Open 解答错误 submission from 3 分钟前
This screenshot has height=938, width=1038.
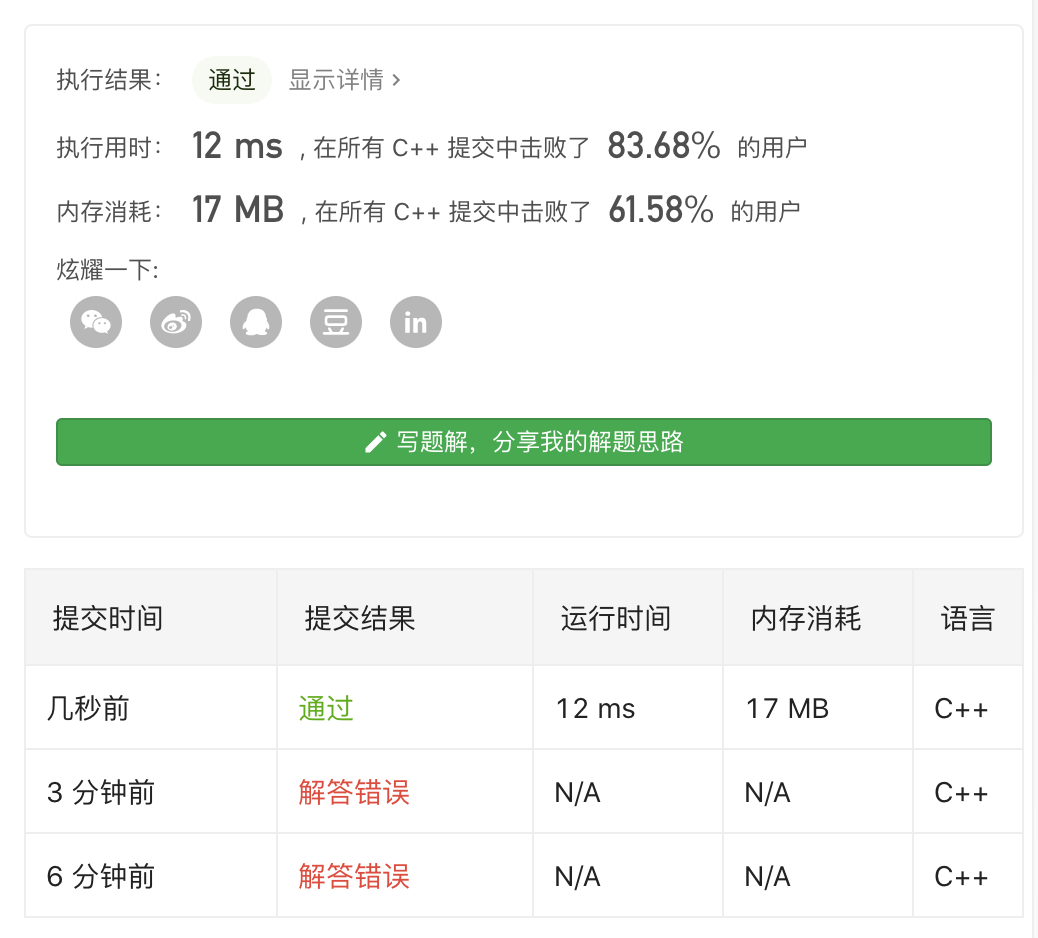click(x=354, y=793)
